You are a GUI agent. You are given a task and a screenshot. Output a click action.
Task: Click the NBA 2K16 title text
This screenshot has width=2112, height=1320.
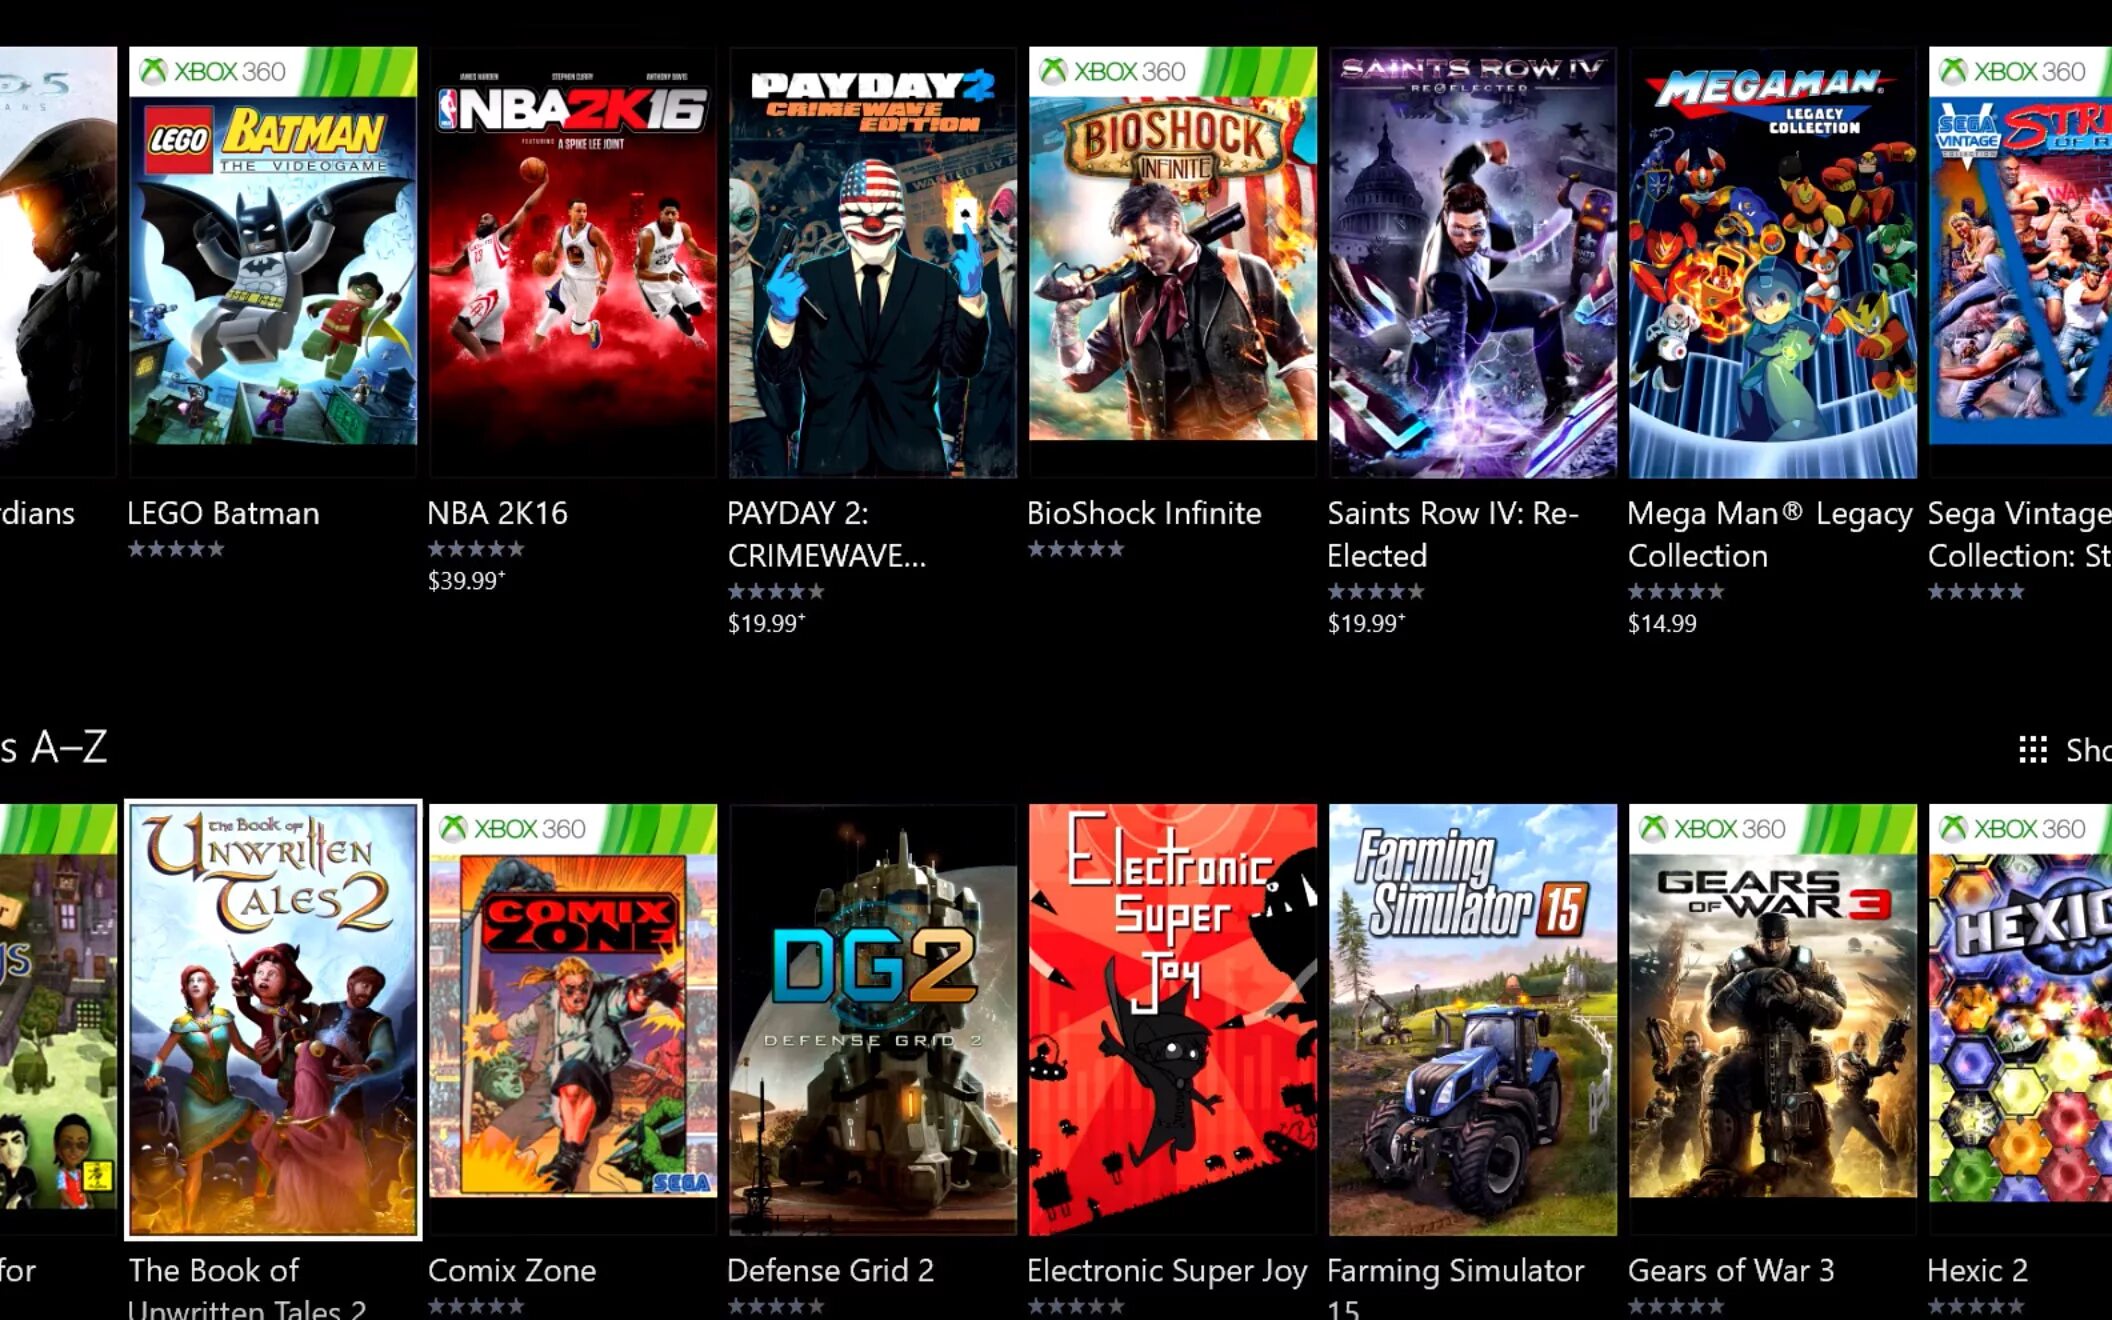497,513
